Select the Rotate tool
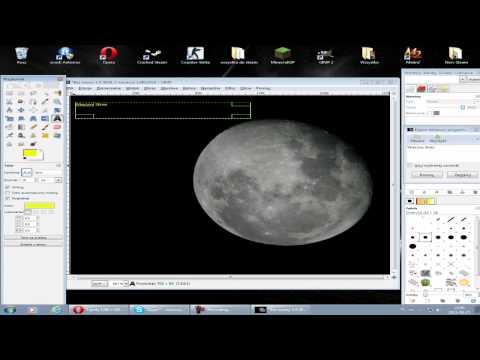Image resolution: width=480 pixels, height=360 pixels. (x=57, y=110)
